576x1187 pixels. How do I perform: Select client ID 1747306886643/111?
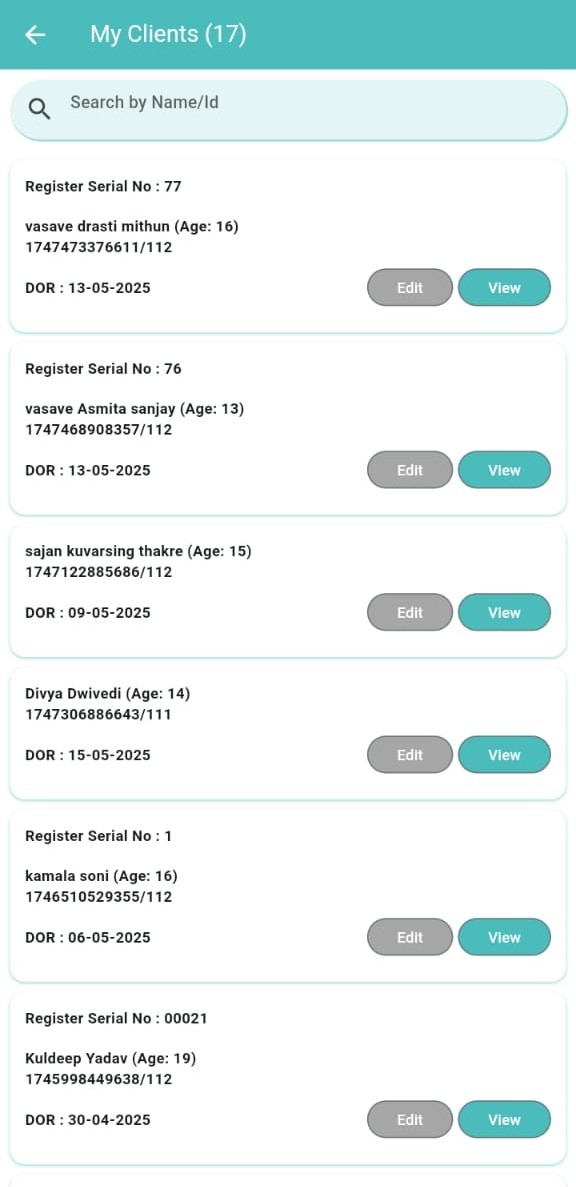[98, 714]
